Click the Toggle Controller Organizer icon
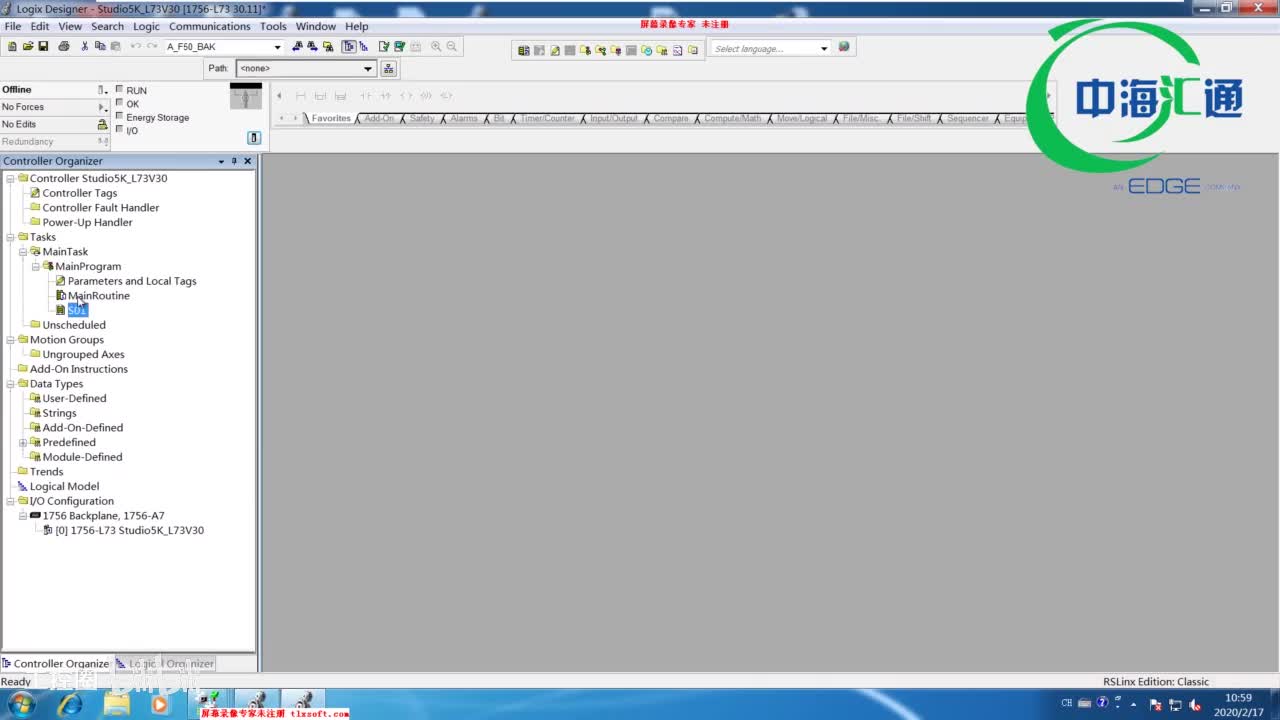 349,47
